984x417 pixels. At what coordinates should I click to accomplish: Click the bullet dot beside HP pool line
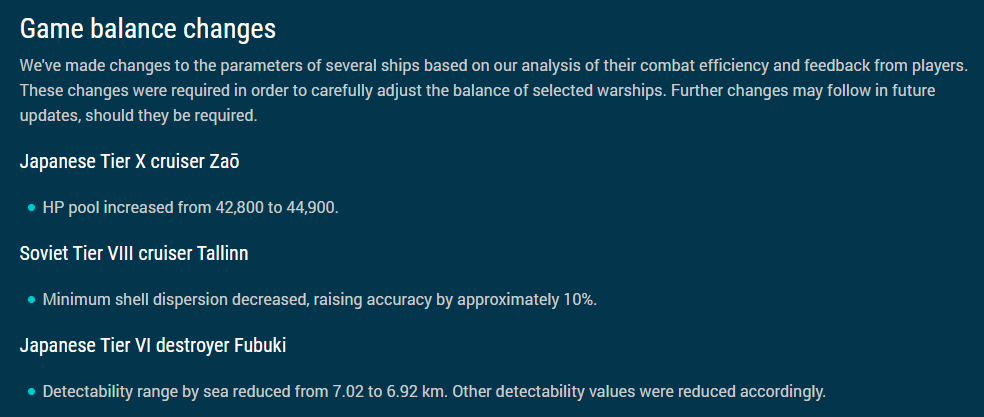click(x=31, y=208)
